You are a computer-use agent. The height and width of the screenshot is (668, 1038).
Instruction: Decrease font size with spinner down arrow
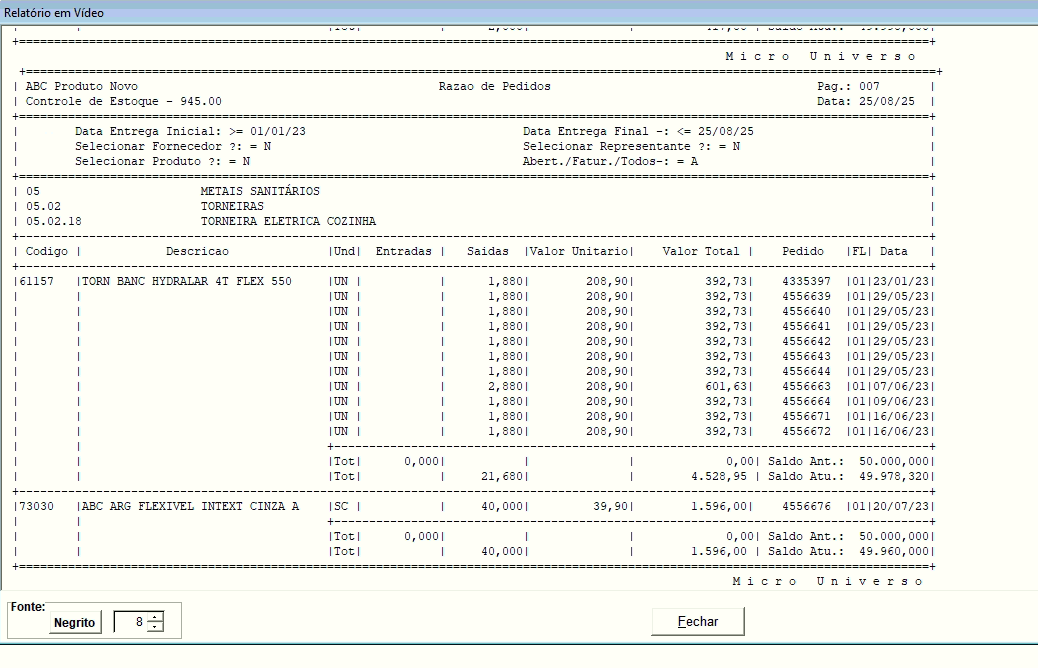(155, 627)
